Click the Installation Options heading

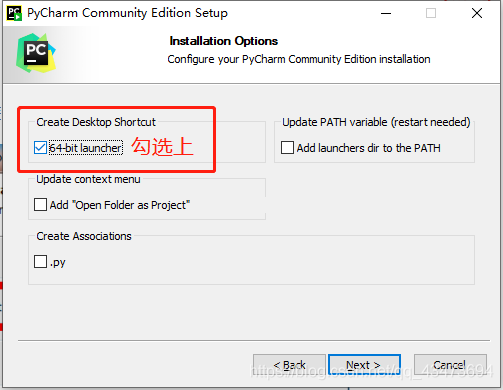click(224, 41)
